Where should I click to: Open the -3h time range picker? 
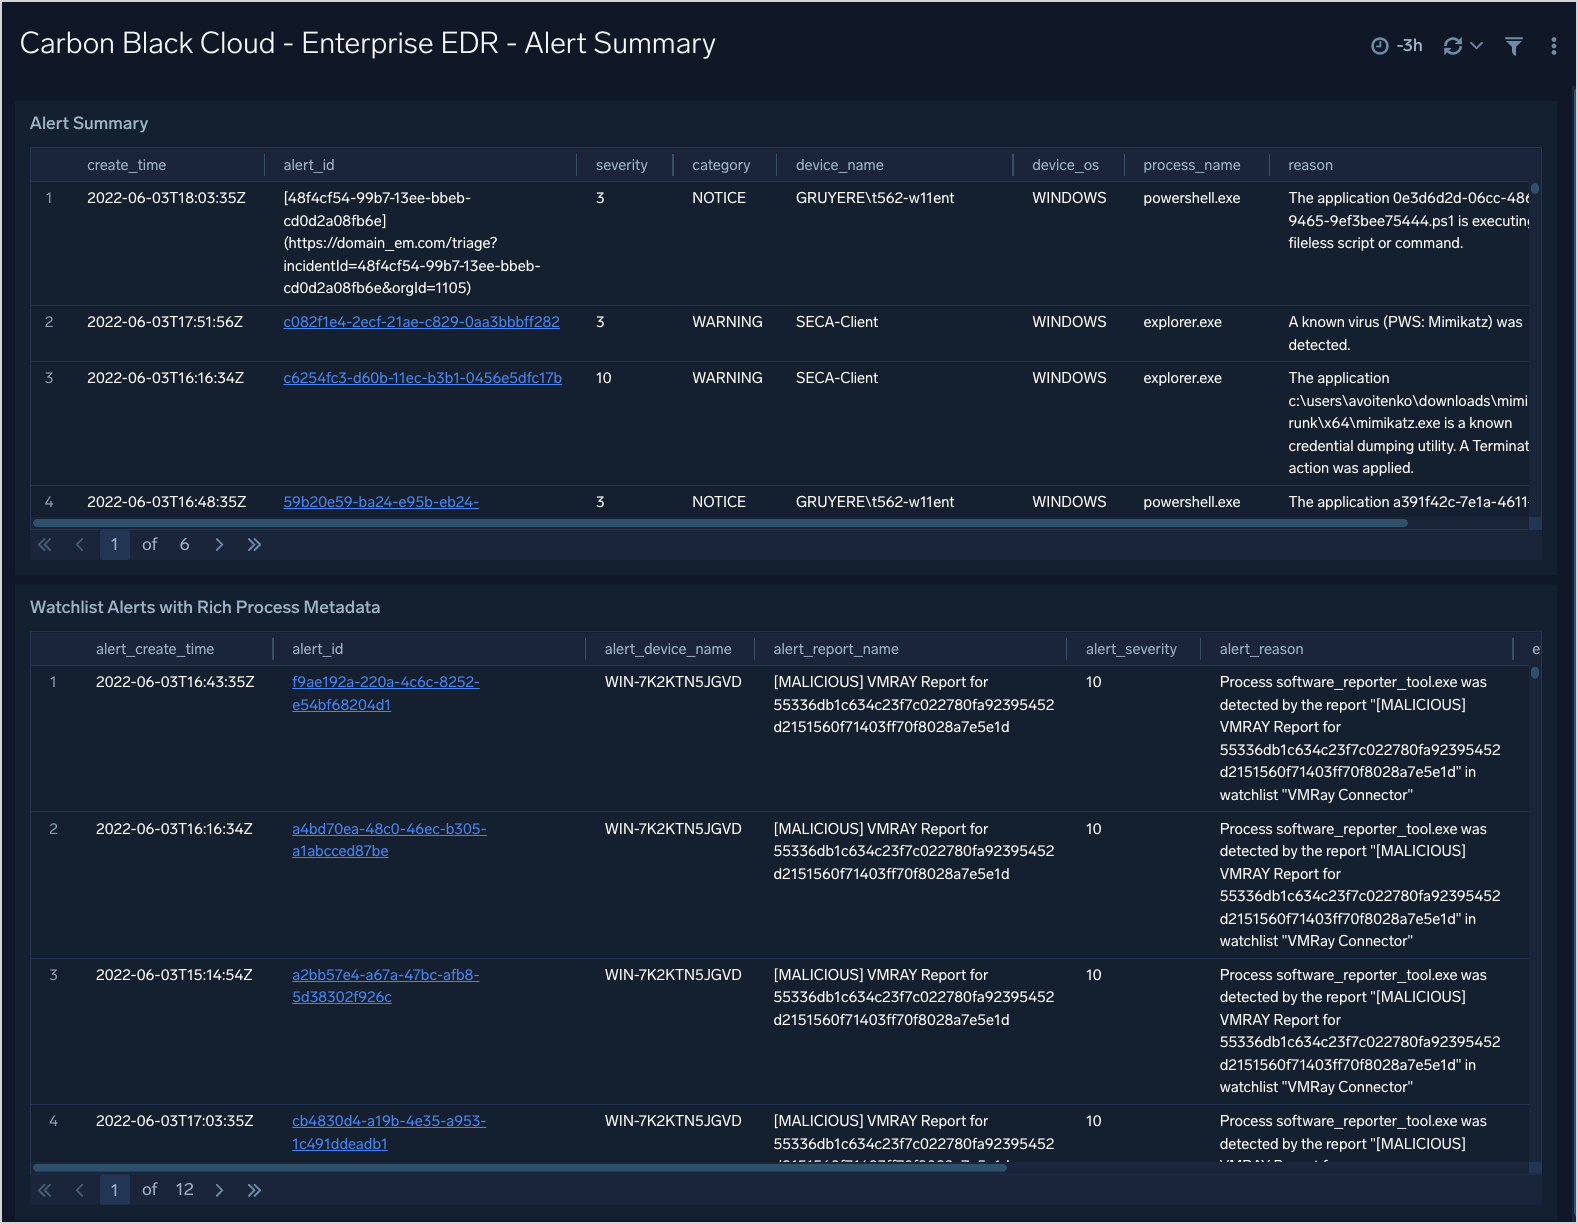pos(1397,46)
